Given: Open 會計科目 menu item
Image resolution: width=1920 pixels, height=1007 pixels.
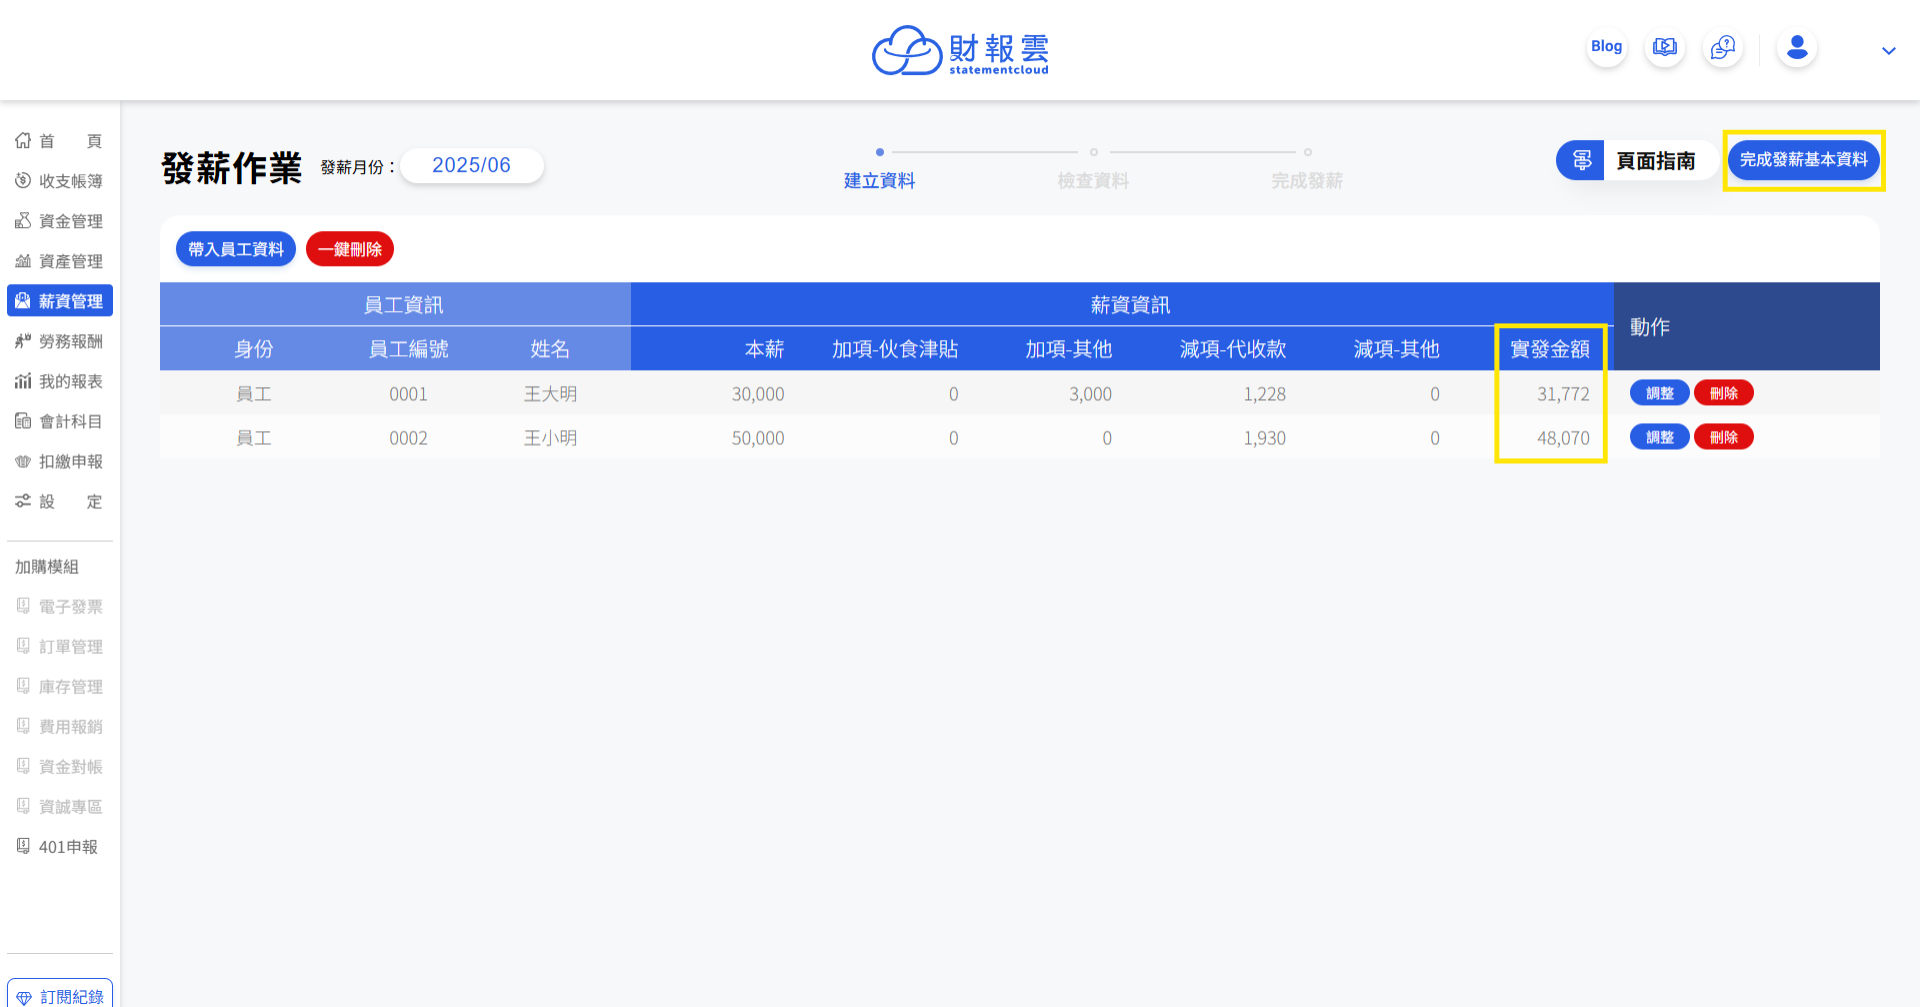Looking at the screenshot, I should click(60, 421).
